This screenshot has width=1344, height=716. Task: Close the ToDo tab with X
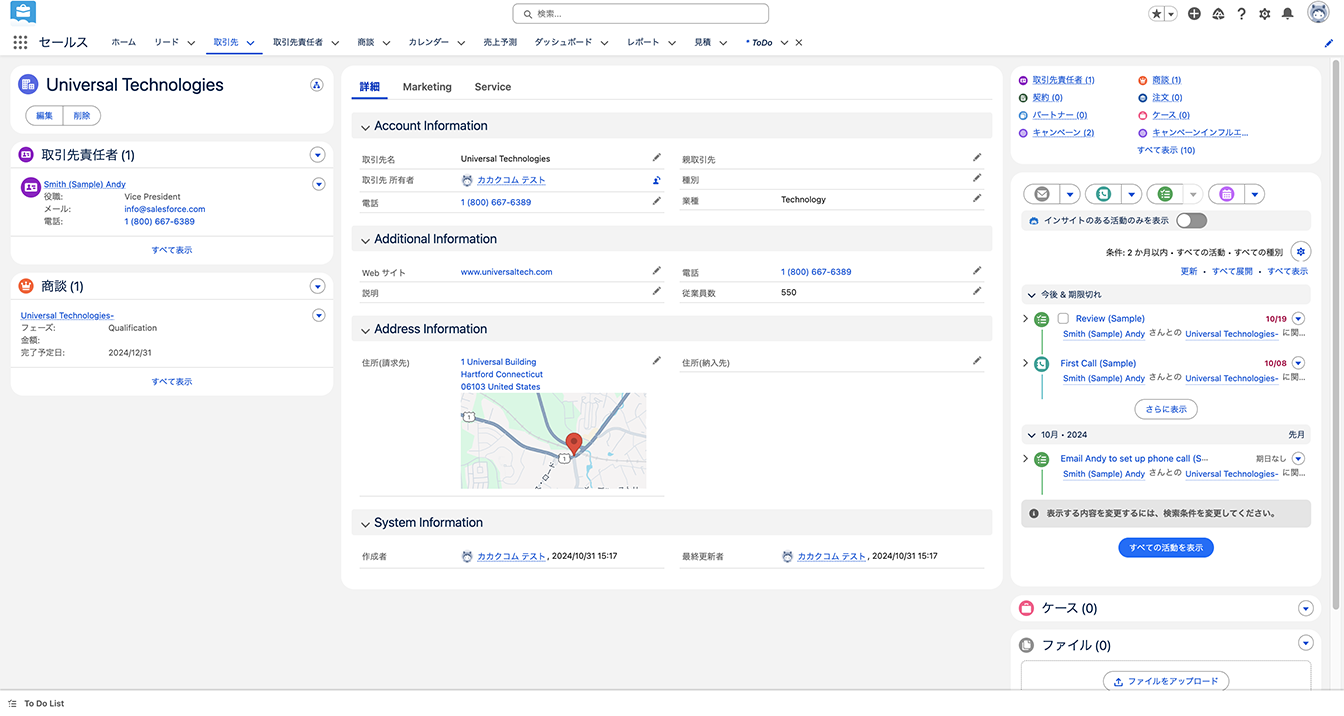point(798,43)
